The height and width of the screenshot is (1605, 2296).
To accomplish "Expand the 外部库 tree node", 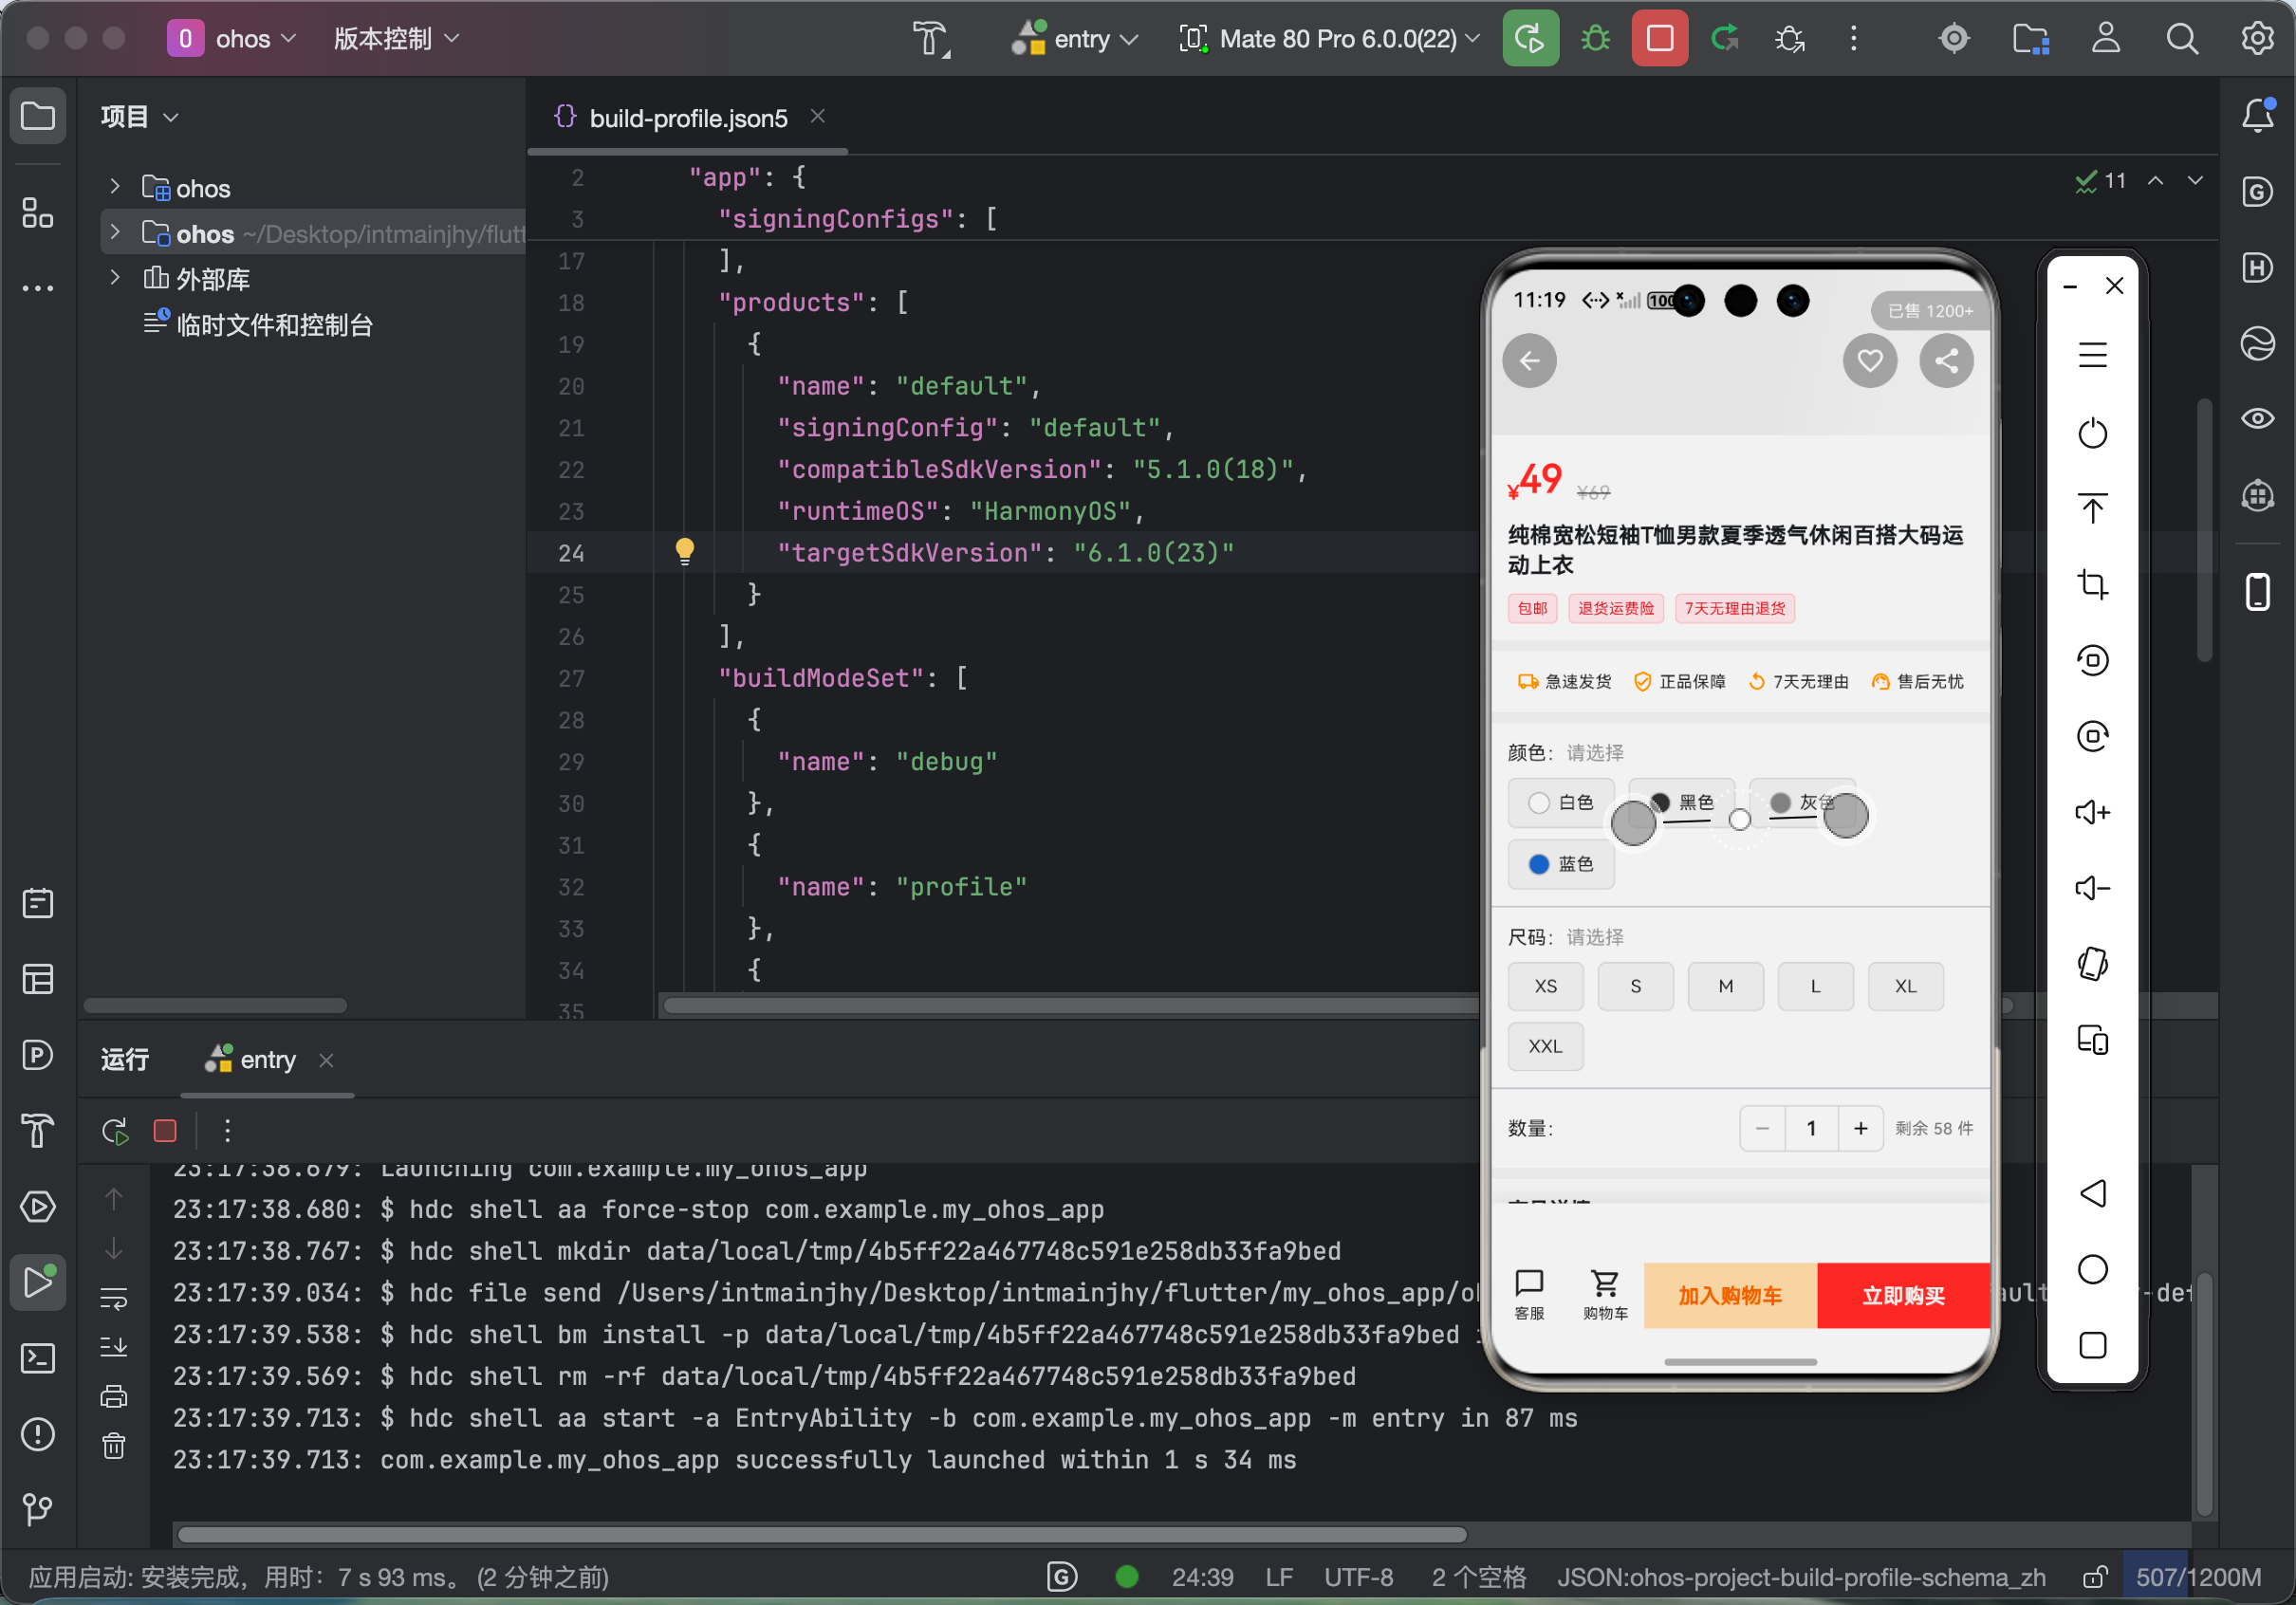I will (115, 278).
